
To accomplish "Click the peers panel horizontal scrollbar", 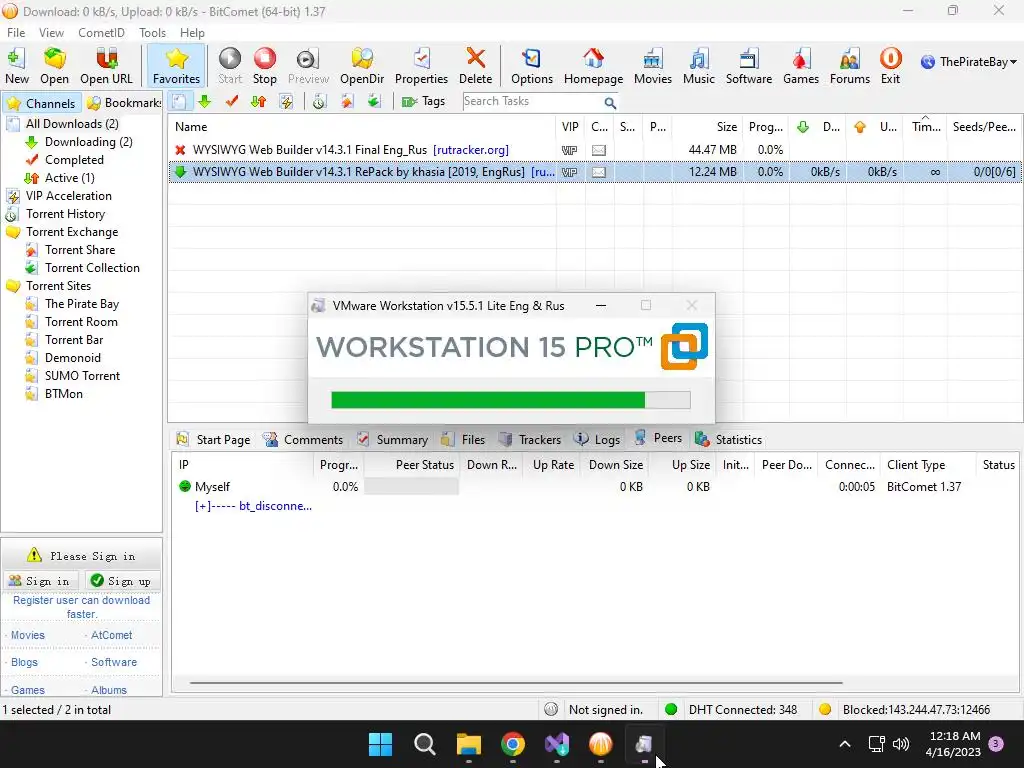I will click(516, 683).
